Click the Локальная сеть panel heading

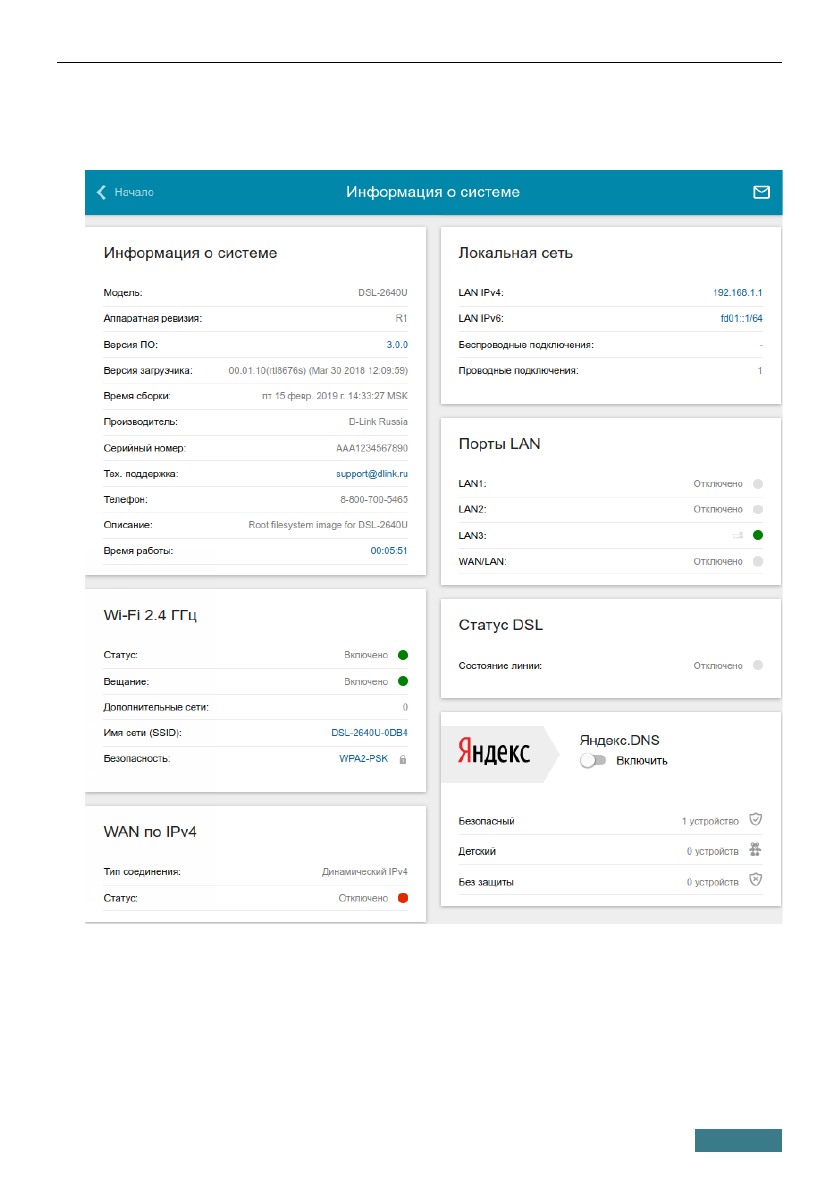tap(516, 253)
